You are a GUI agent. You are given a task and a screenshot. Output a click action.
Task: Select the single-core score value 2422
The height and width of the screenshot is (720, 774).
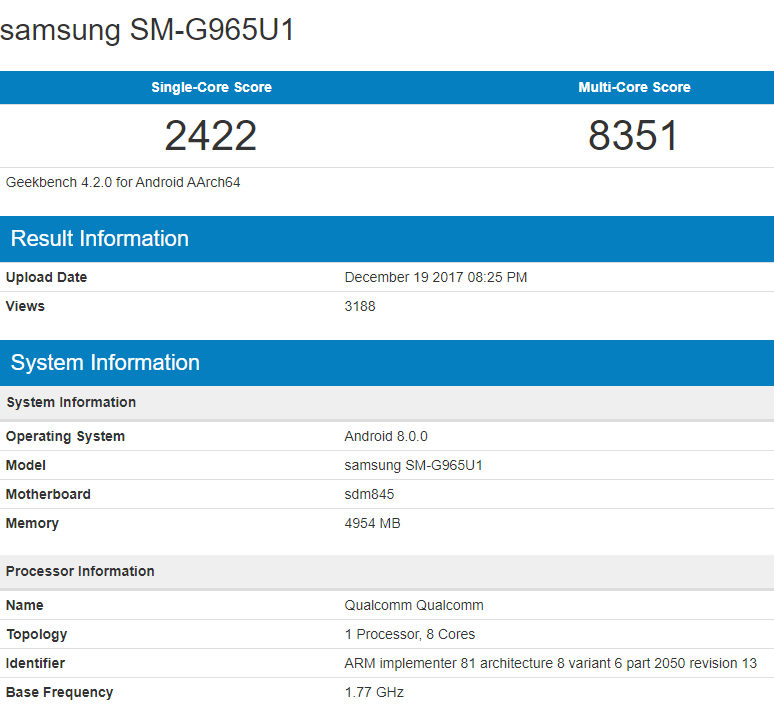pos(211,136)
